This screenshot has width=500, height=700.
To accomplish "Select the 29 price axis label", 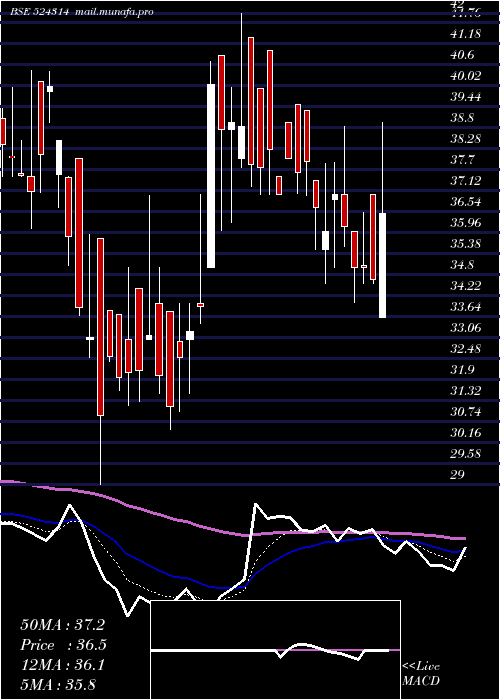I will [458, 475].
